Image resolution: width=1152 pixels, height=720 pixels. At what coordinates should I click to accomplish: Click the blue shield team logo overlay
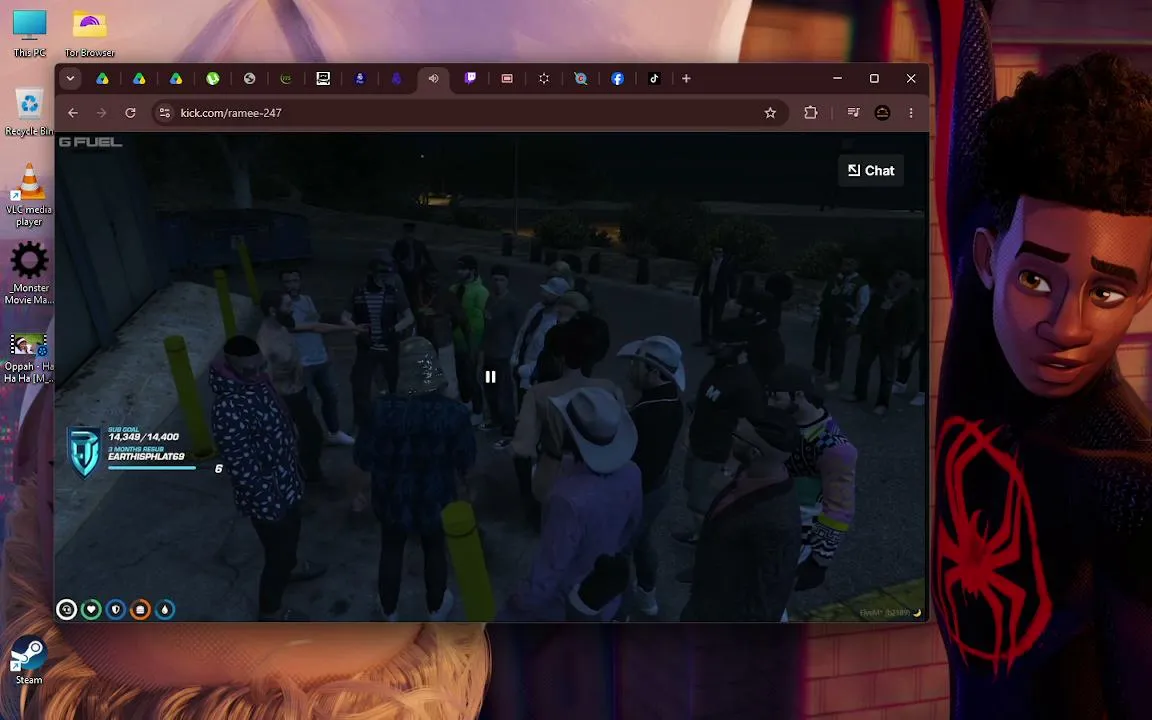coord(84,451)
